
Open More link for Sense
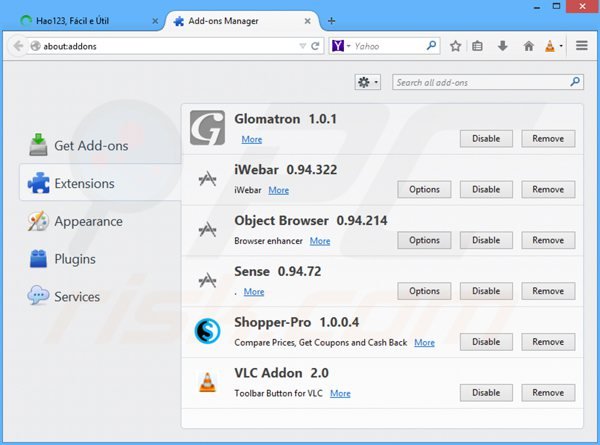pyautogui.click(x=254, y=292)
